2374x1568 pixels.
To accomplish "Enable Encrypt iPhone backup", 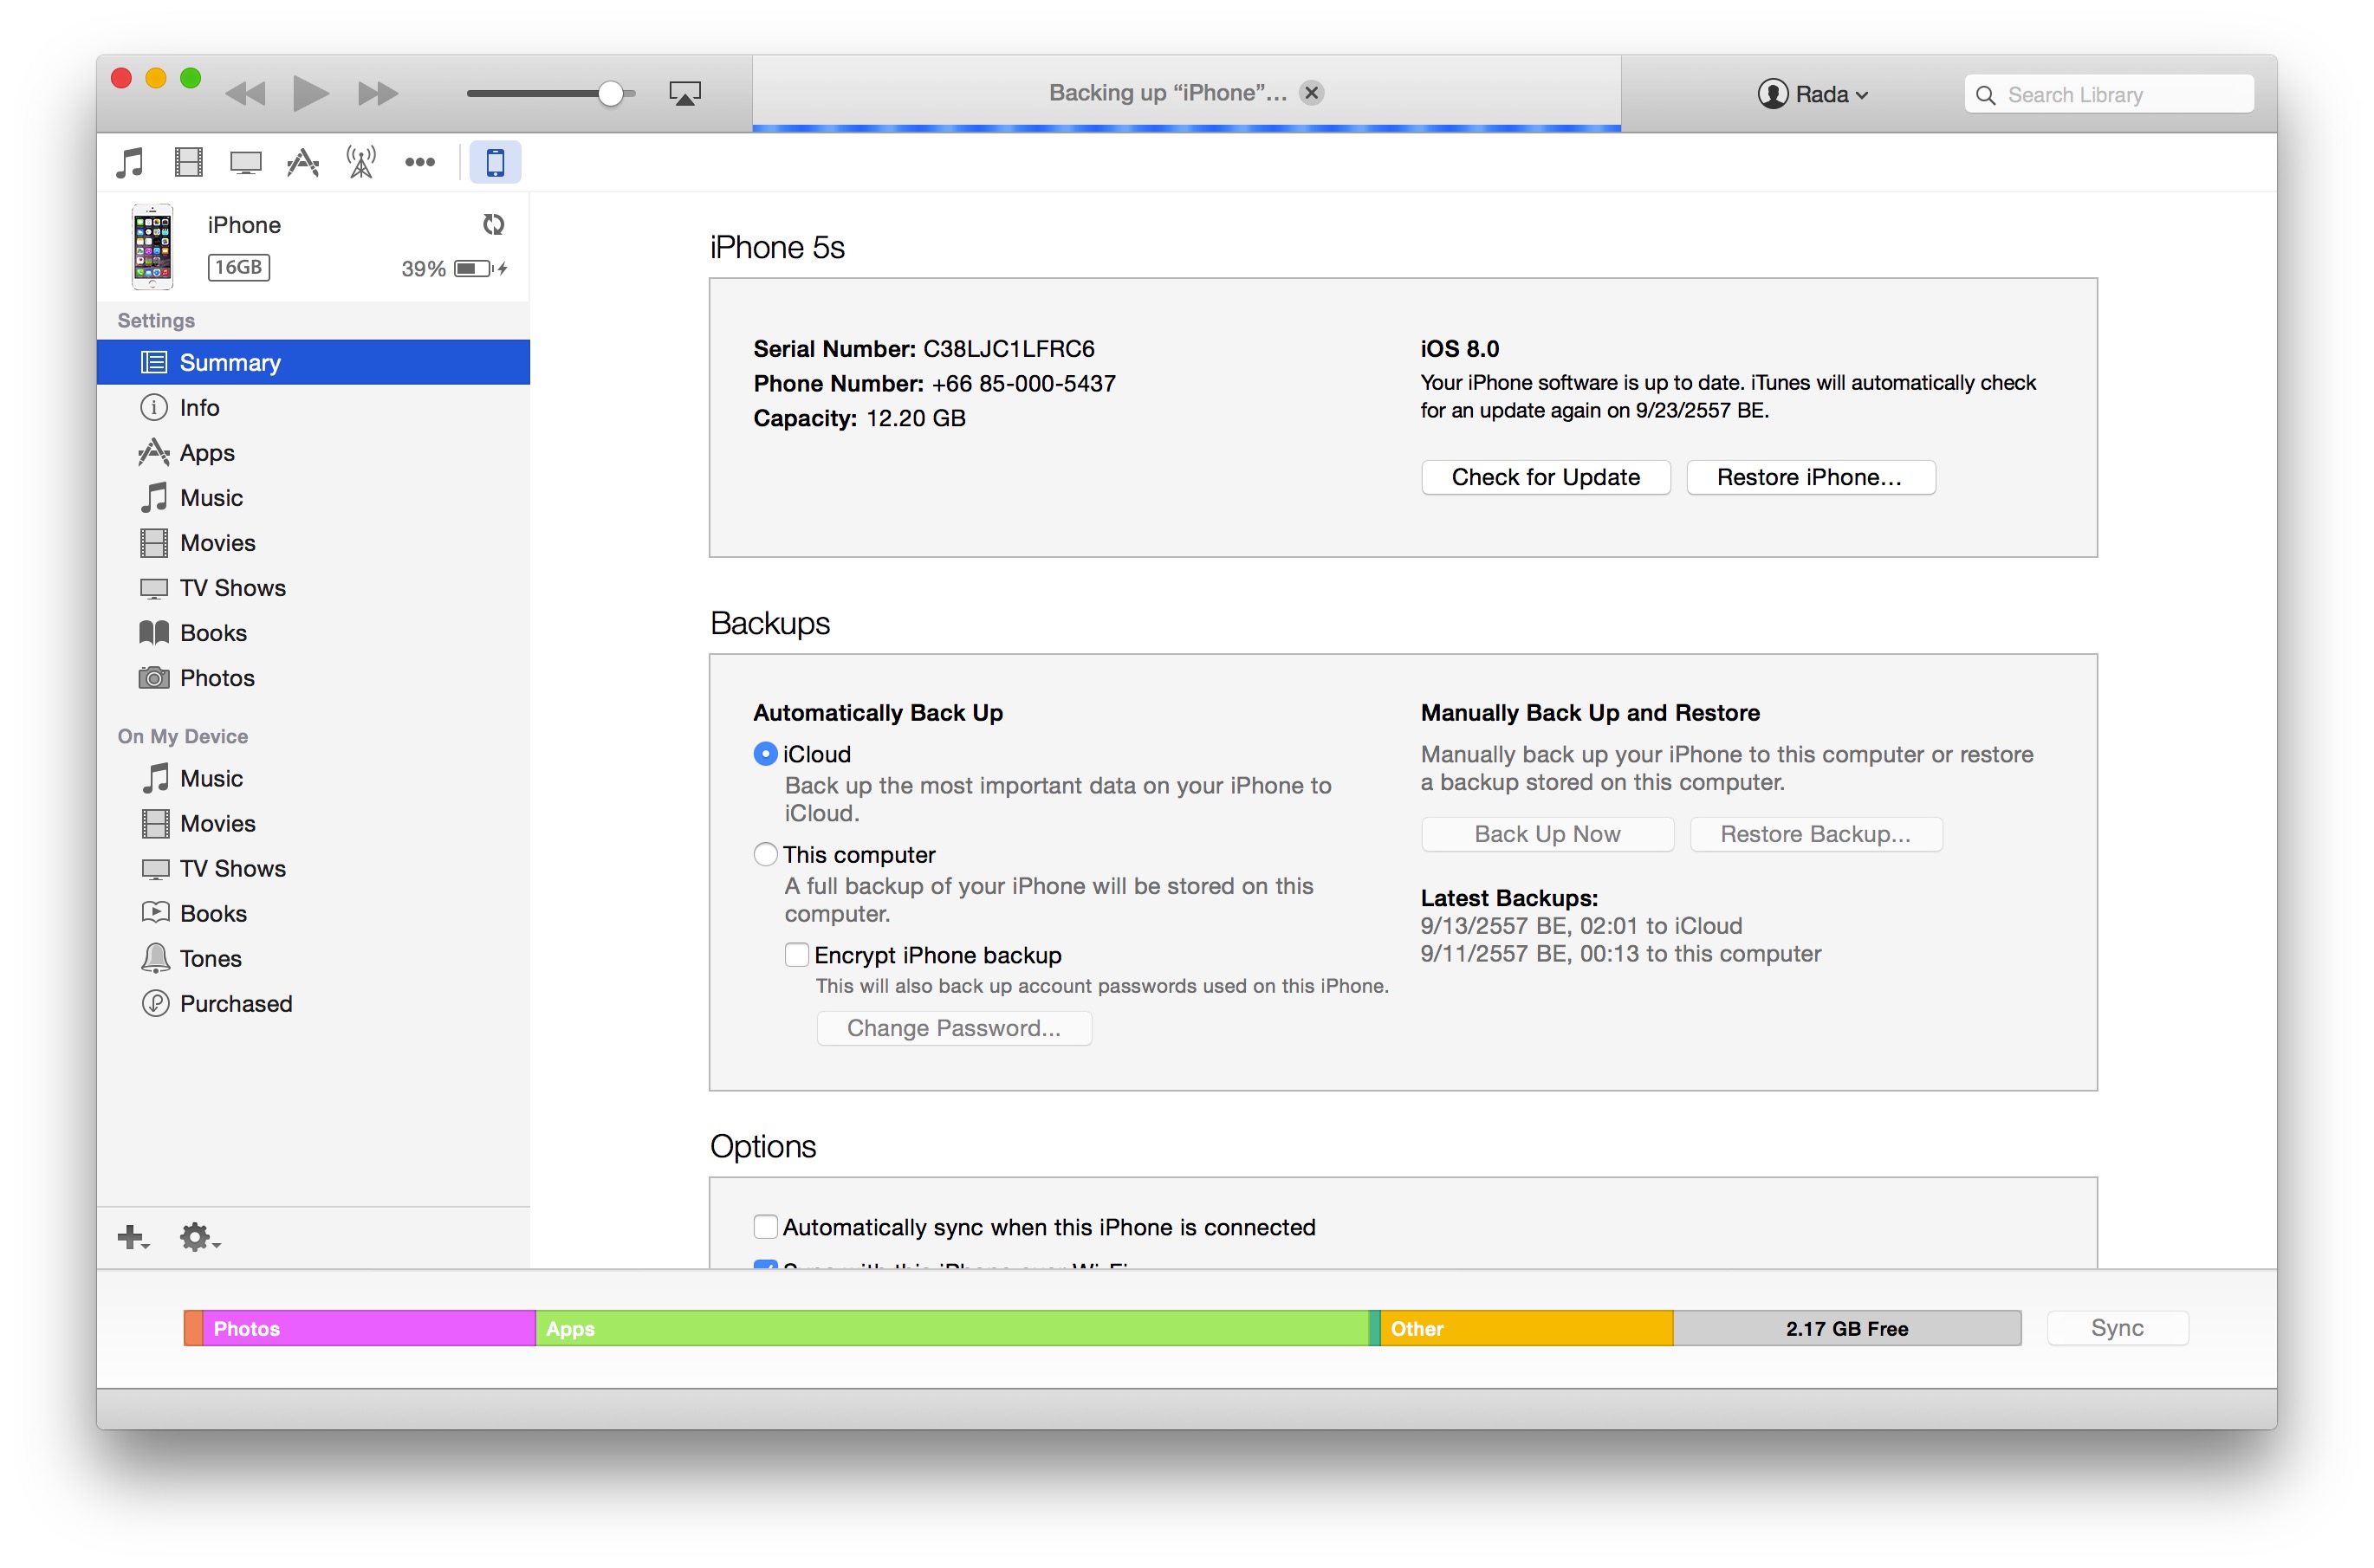I will pos(797,955).
